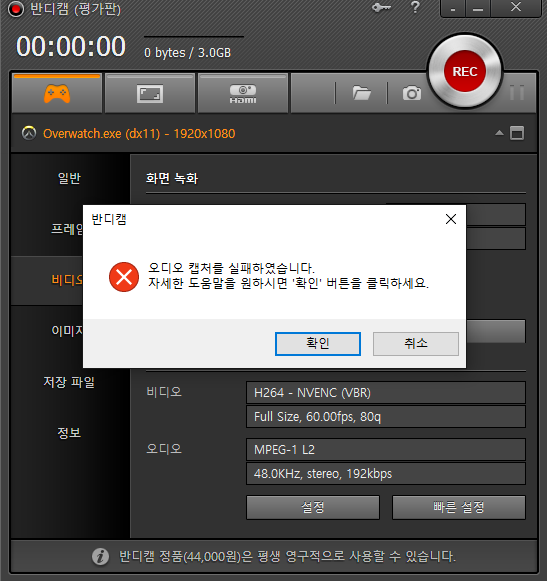The width and height of the screenshot is (547, 581).
Task: Open the 저장 파일 tab
Action: pos(69,382)
